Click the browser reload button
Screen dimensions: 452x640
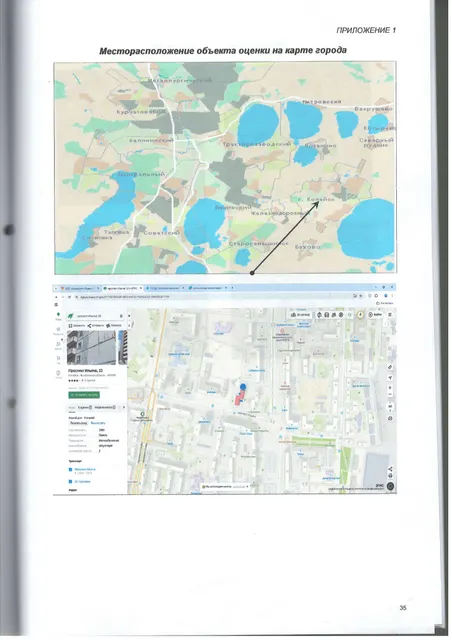pos(69,297)
